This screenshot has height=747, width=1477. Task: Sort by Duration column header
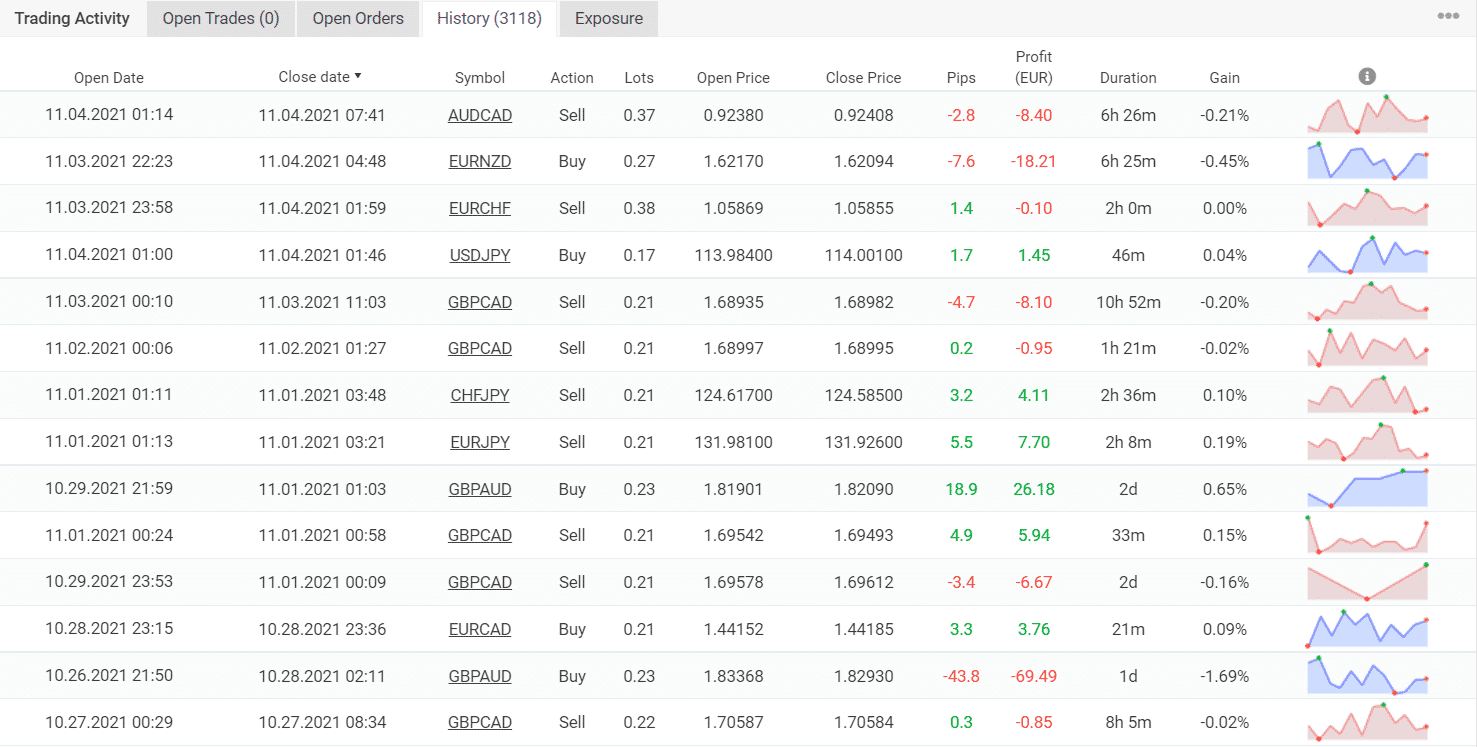pos(1128,77)
